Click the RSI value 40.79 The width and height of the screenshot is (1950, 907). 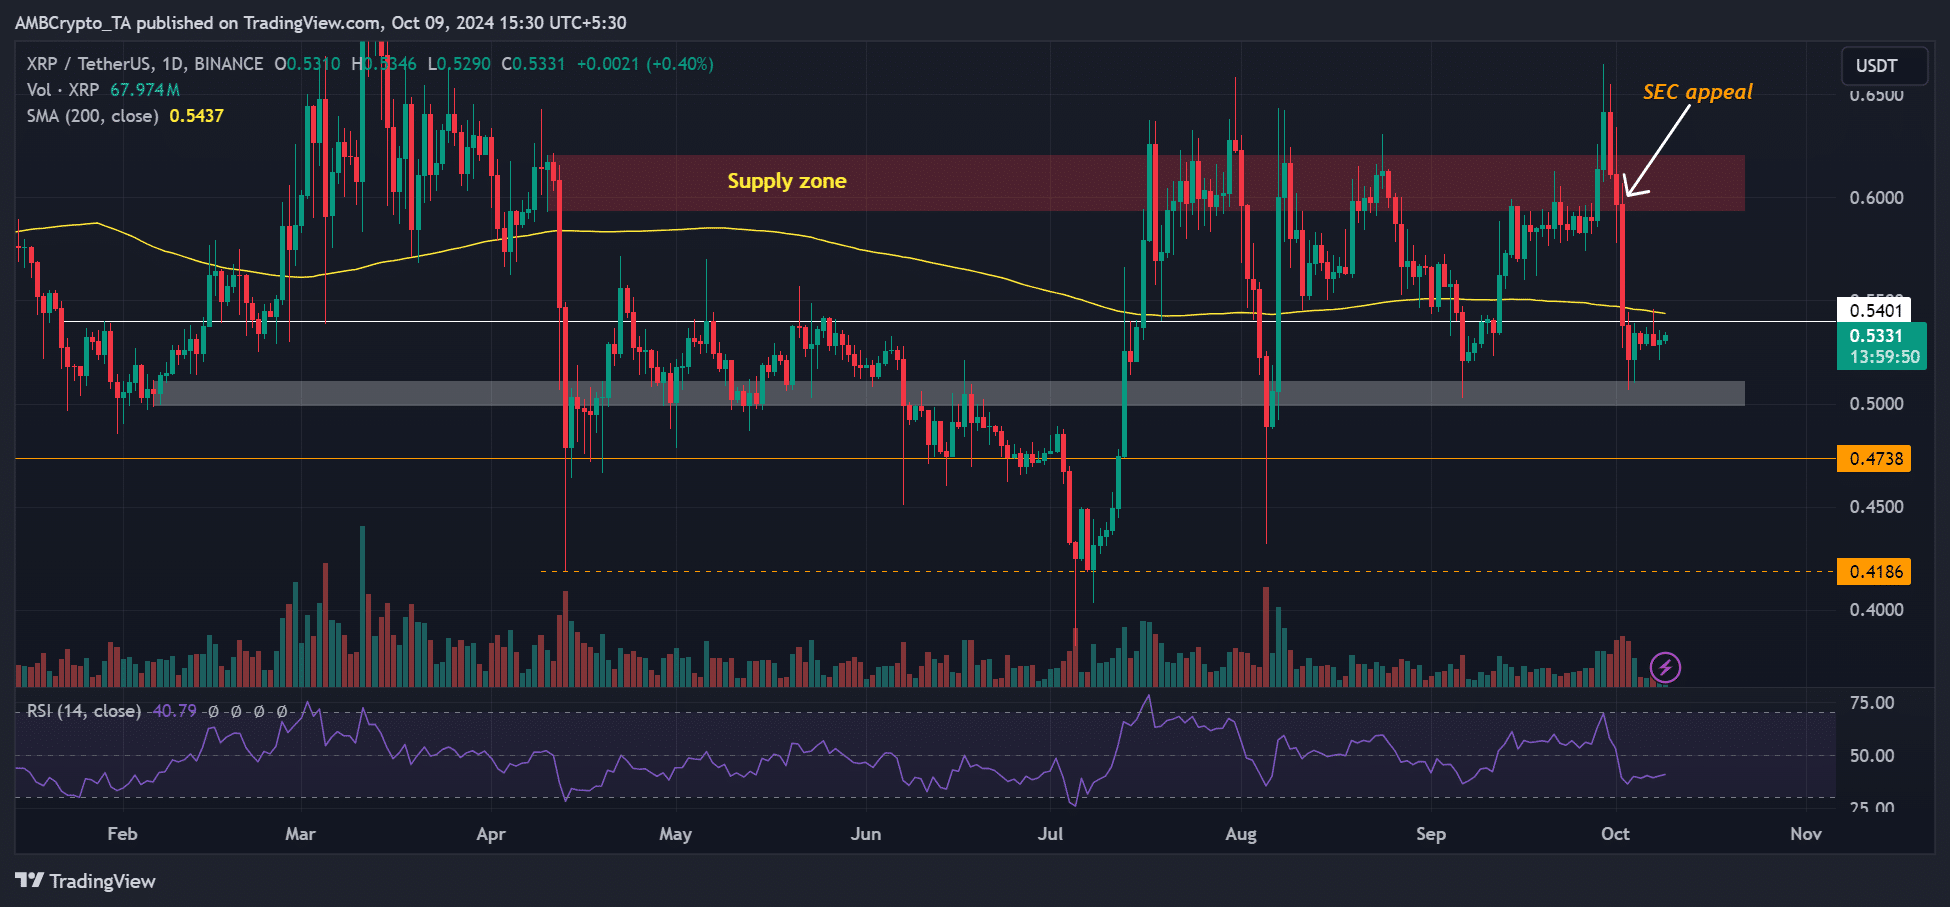coord(174,711)
